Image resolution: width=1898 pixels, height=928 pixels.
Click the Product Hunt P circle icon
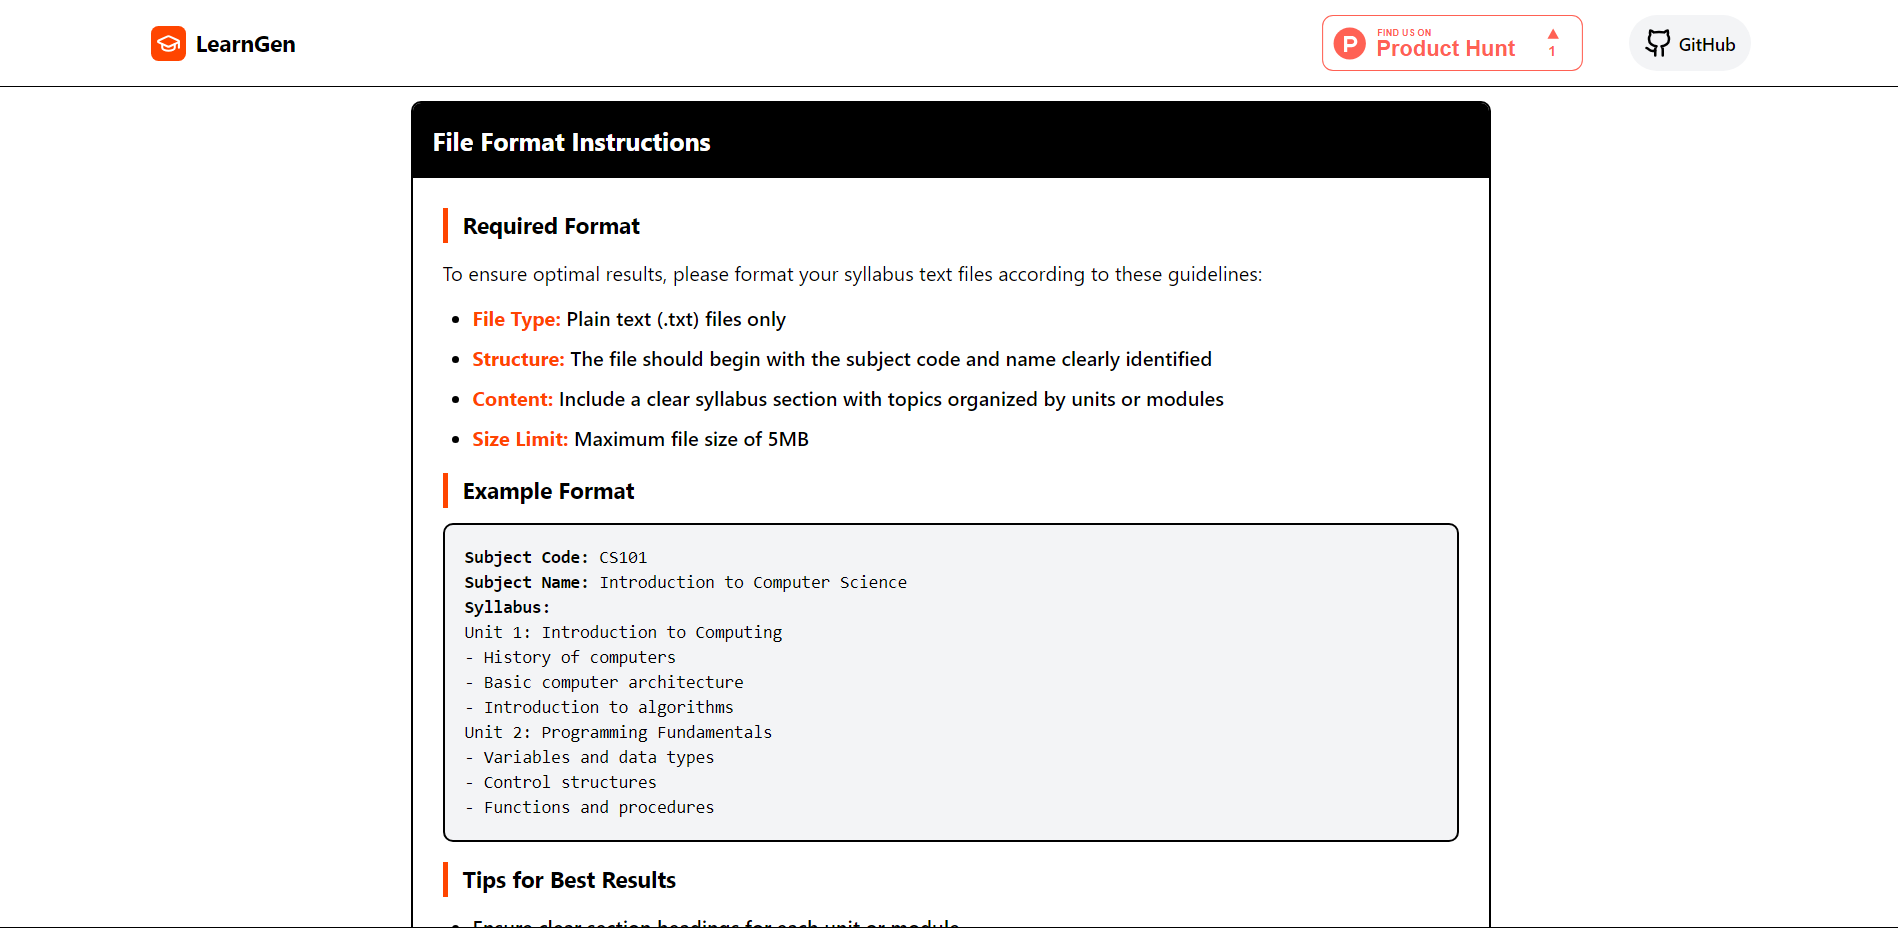click(1350, 43)
